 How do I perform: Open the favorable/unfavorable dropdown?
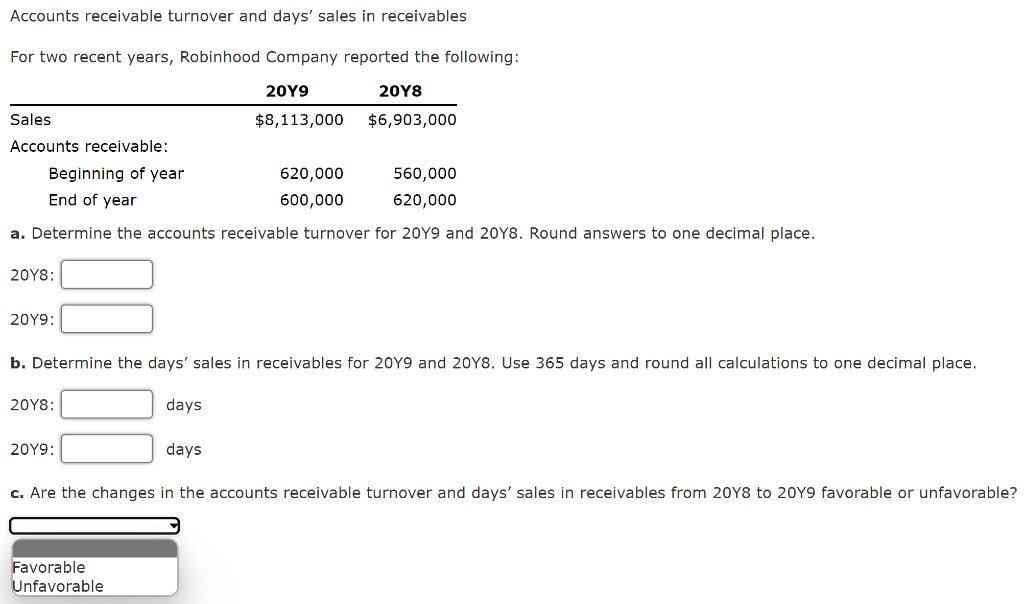pos(93,525)
